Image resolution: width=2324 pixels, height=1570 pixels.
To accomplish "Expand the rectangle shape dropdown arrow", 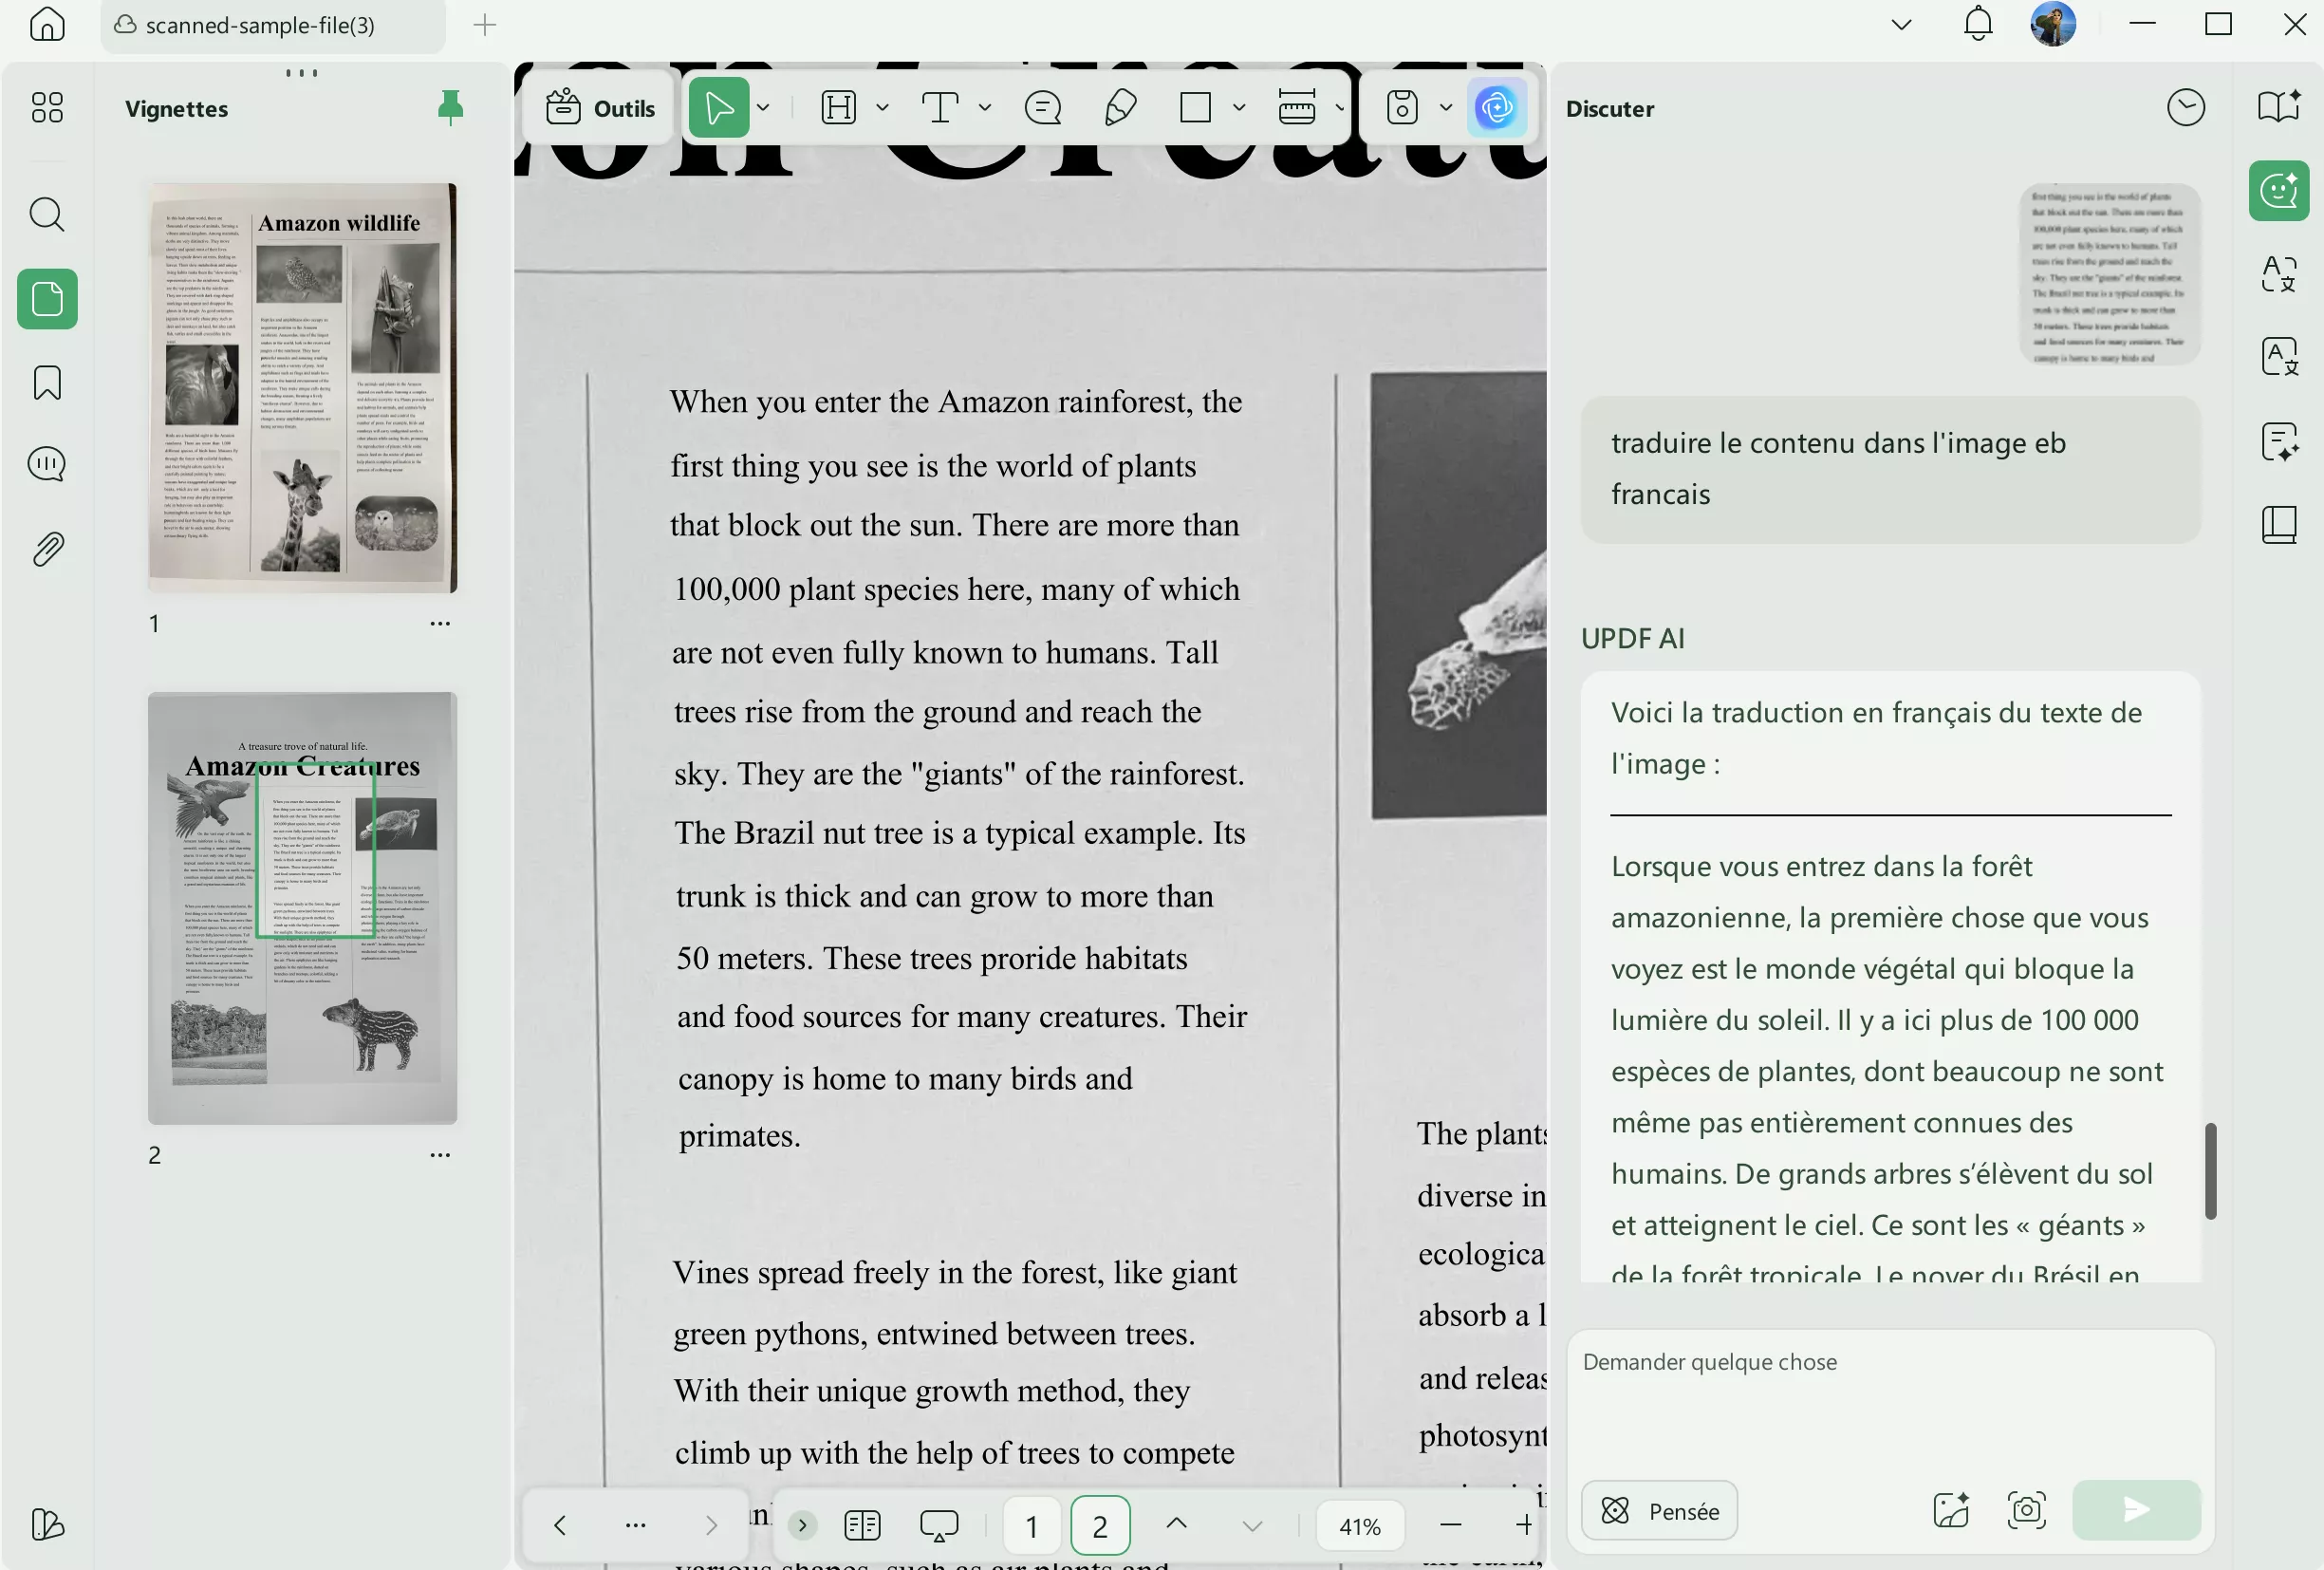I will (x=1239, y=107).
